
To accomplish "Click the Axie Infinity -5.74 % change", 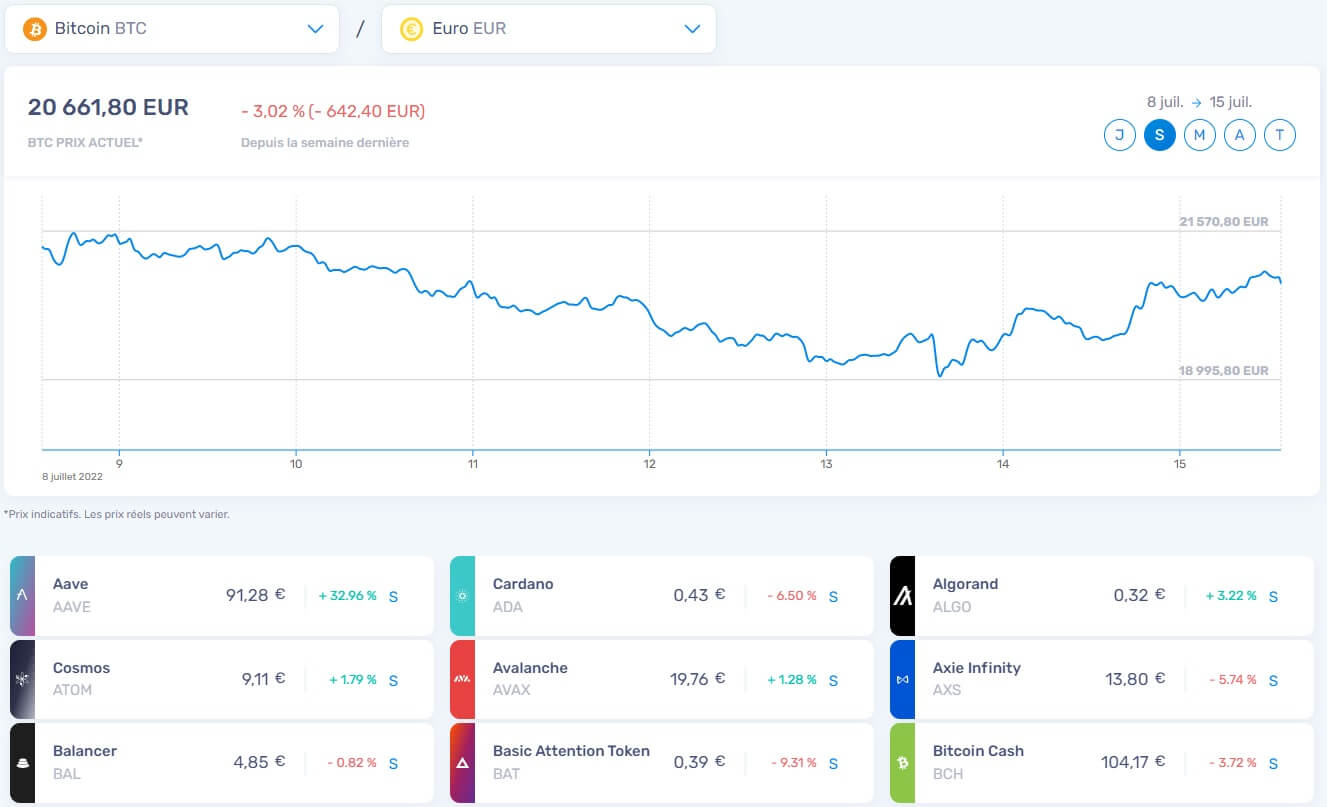I will [1232, 680].
